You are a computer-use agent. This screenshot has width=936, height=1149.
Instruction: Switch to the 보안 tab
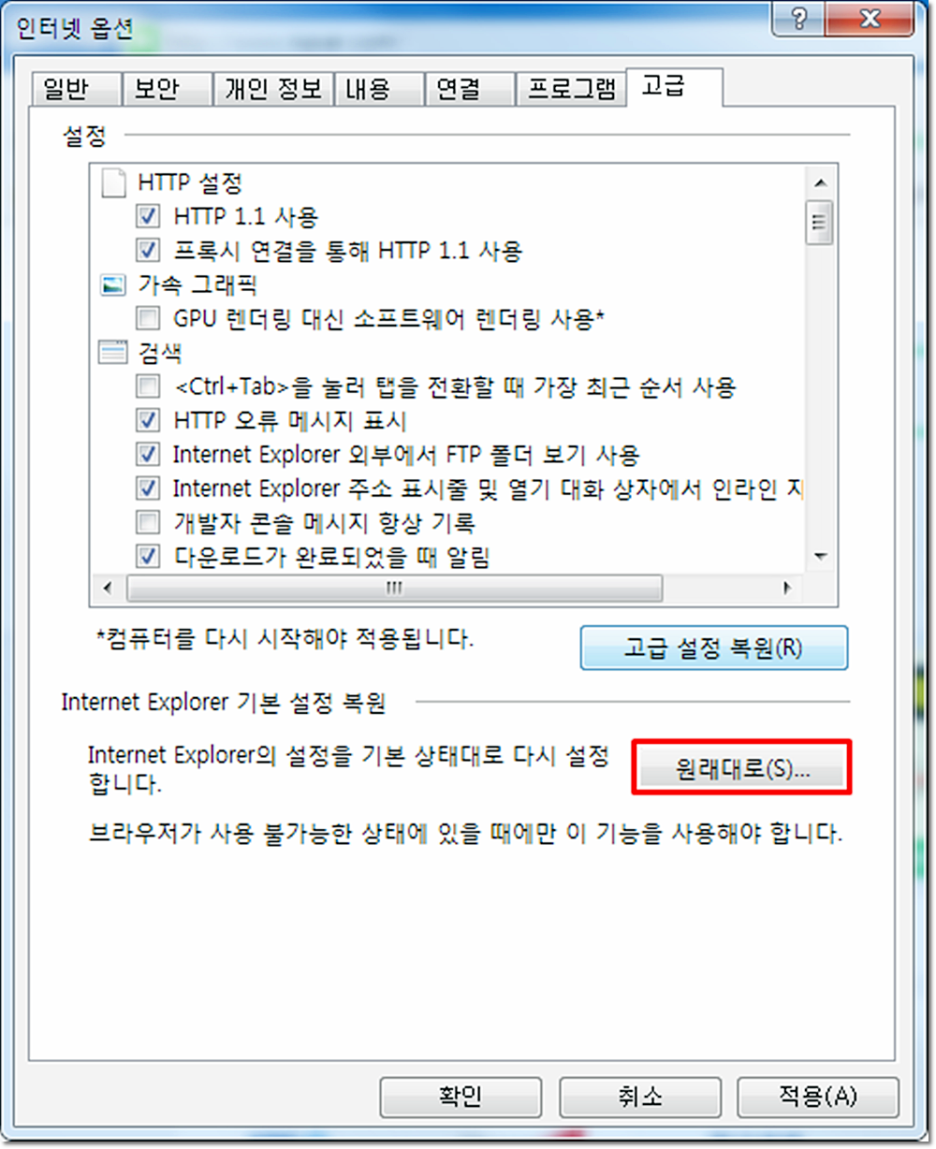[x=167, y=89]
